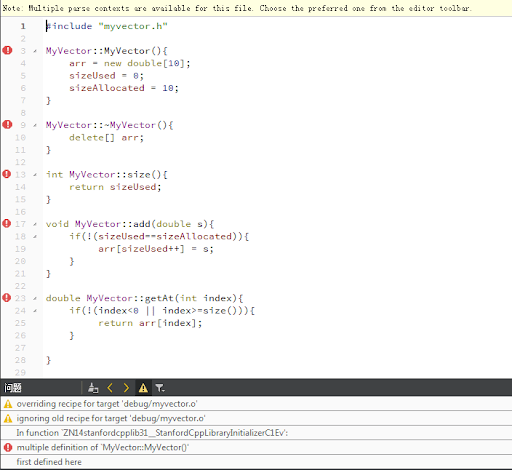Collapse the MyVector constructor fold arrow
512x470 pixels.
pos(35,51)
